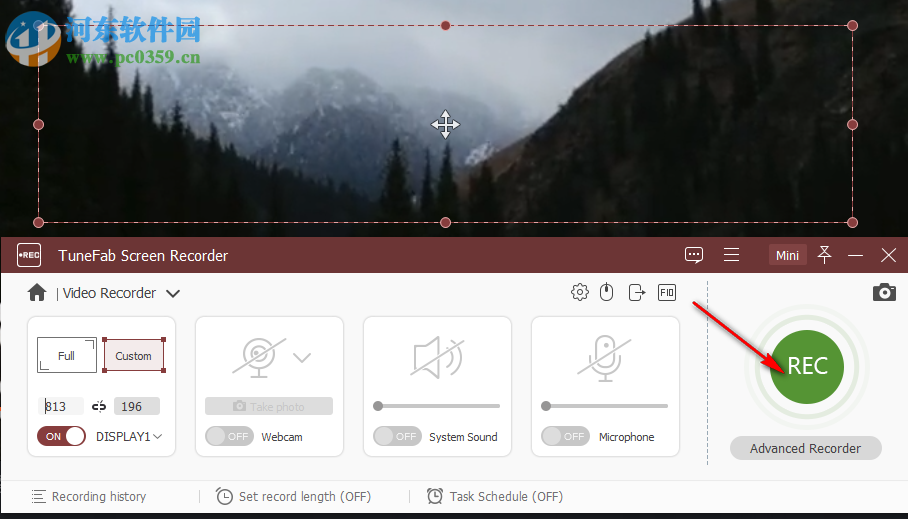Click the output export icon
The height and width of the screenshot is (519, 908).
[636, 293]
